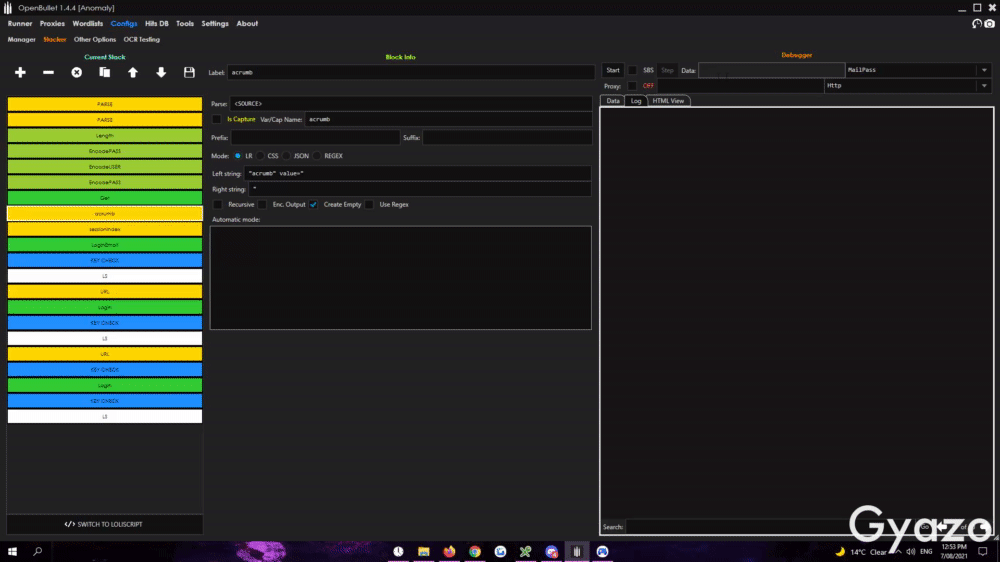Click the headset support icon at top right
The image size is (1000, 562).
click(976, 24)
